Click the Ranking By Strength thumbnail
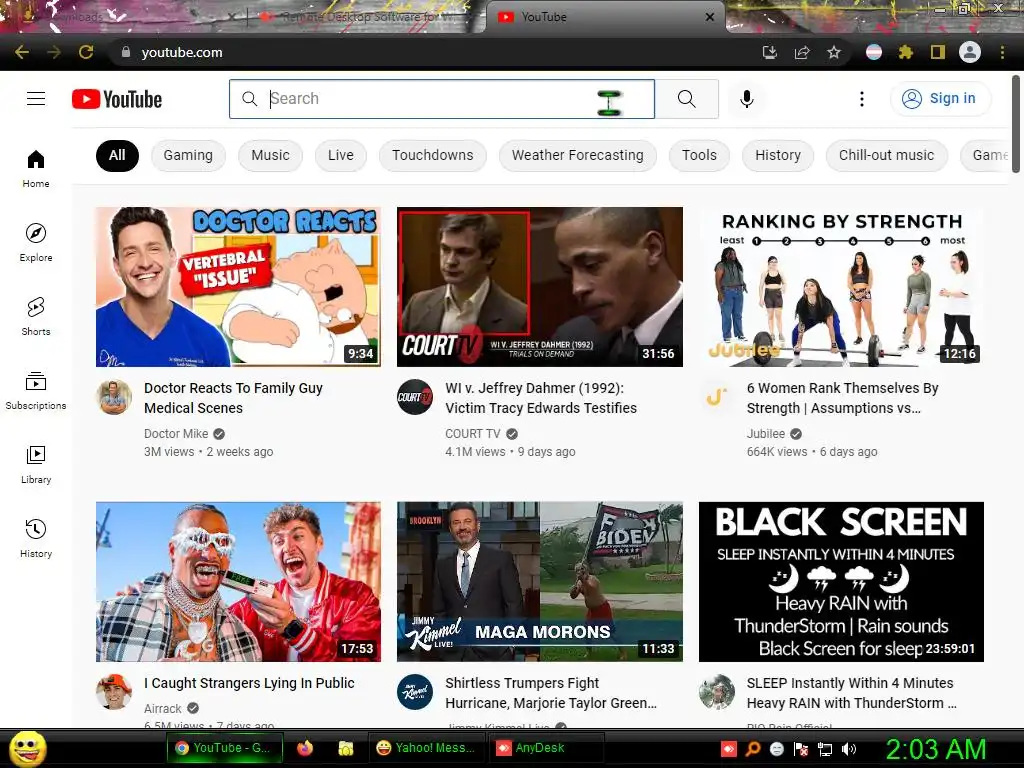The width and height of the screenshot is (1024, 768). click(x=841, y=287)
